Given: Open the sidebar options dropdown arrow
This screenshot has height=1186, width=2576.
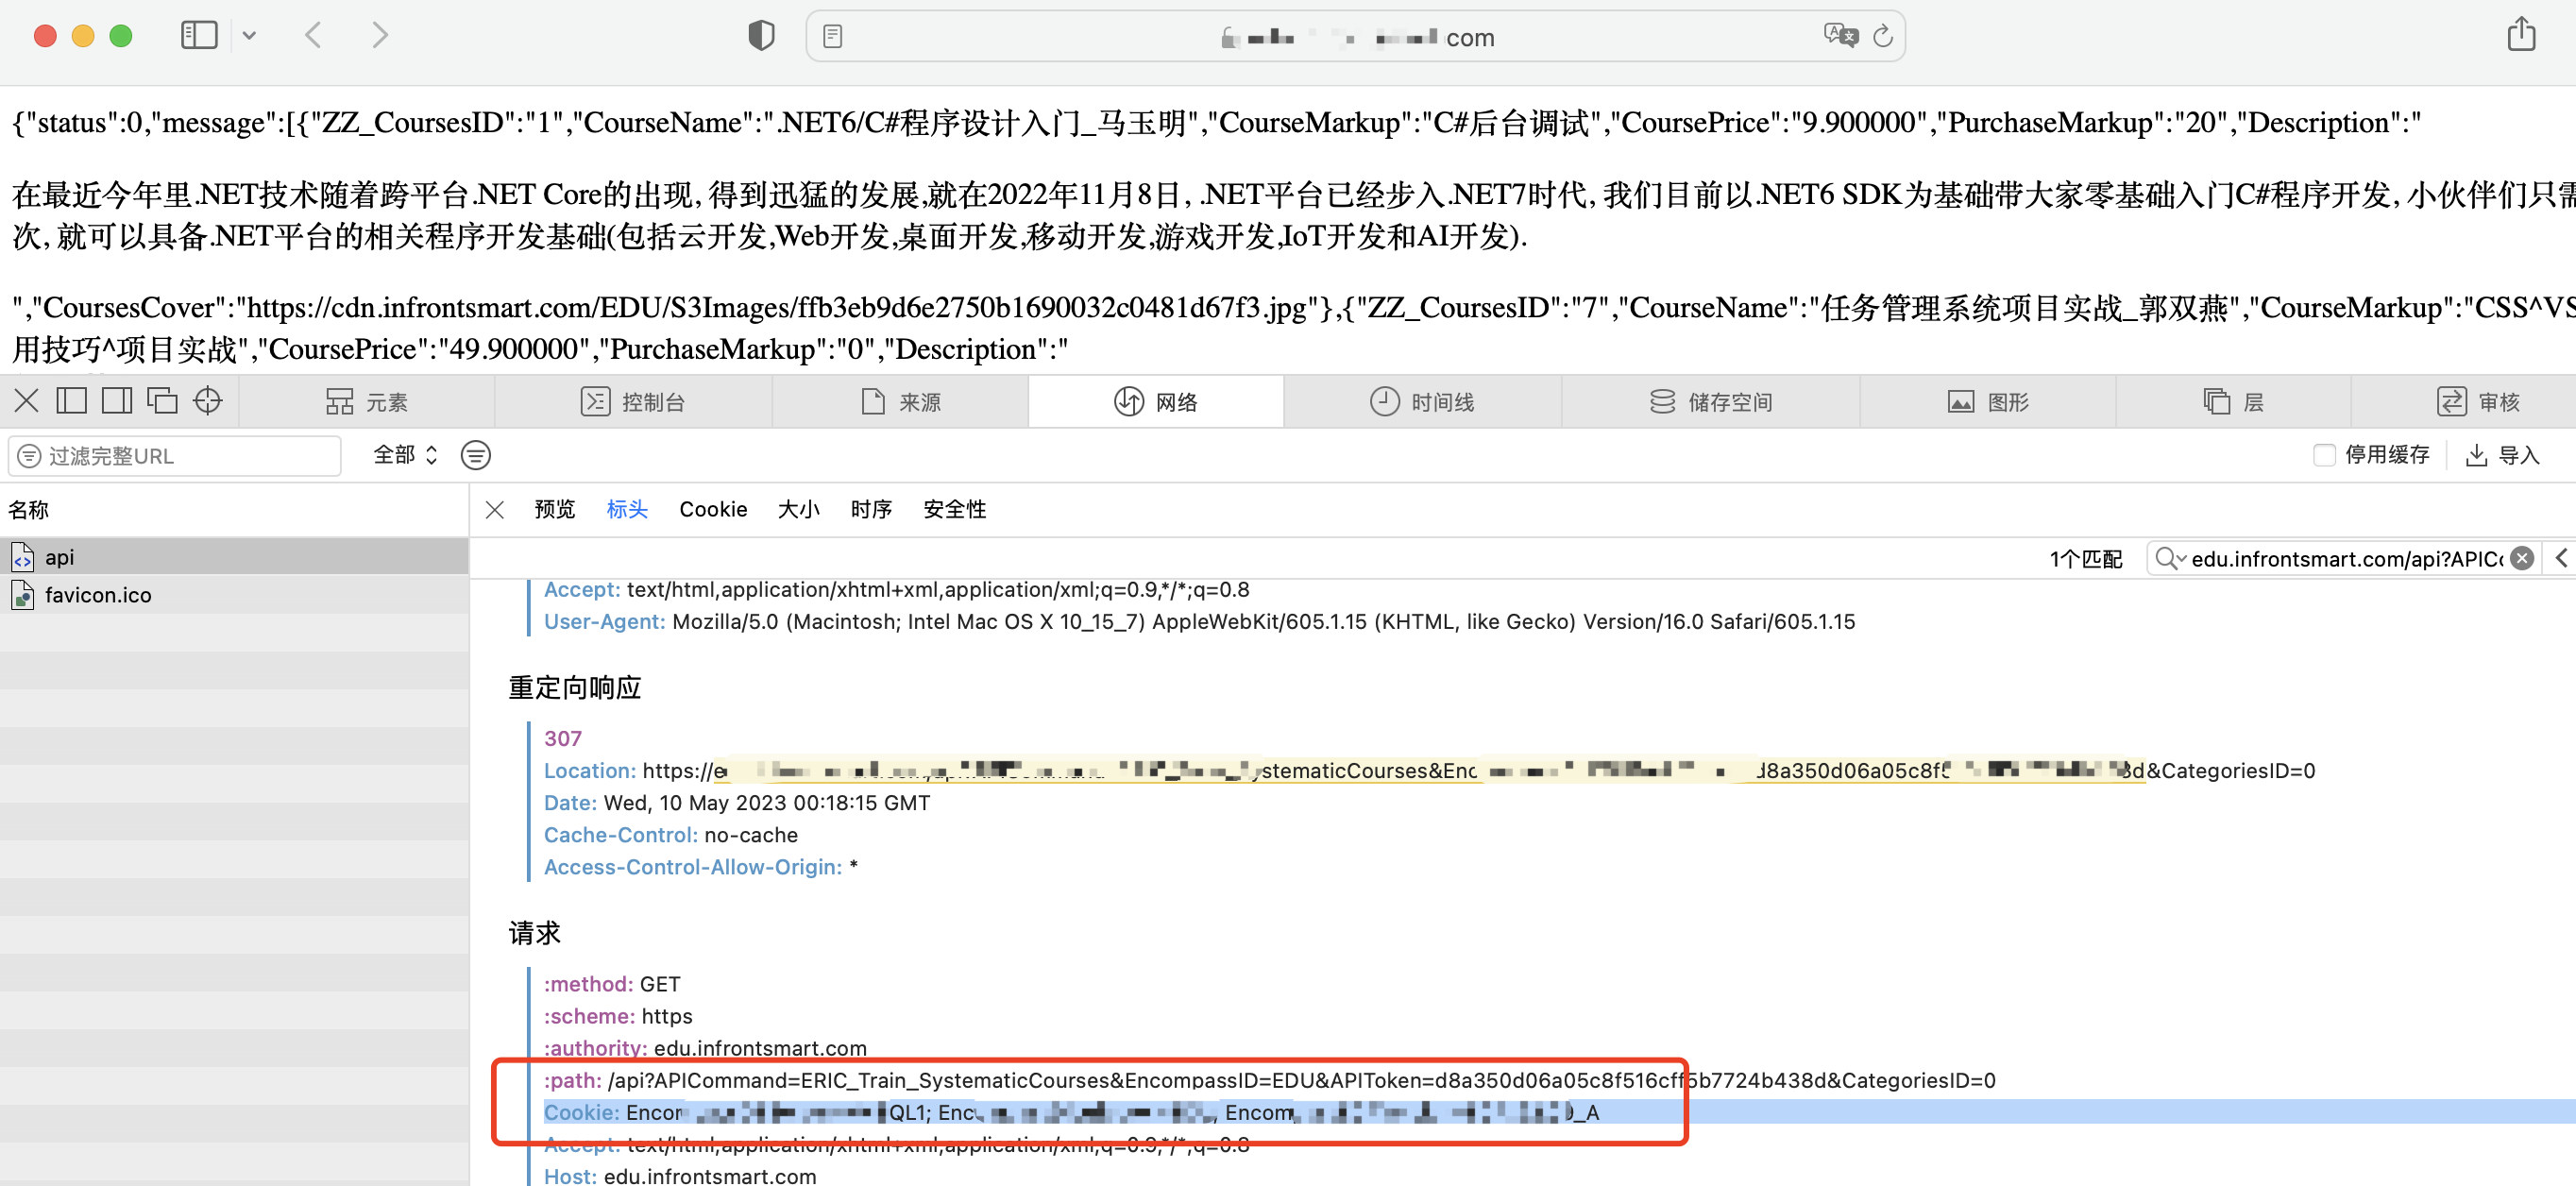Looking at the screenshot, I should [249, 36].
